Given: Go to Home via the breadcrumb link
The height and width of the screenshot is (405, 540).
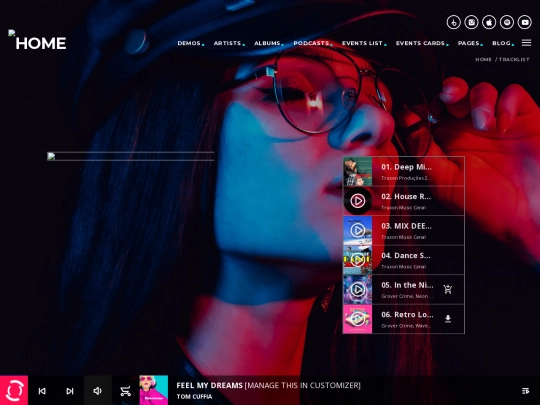Looking at the screenshot, I should click(x=484, y=60).
